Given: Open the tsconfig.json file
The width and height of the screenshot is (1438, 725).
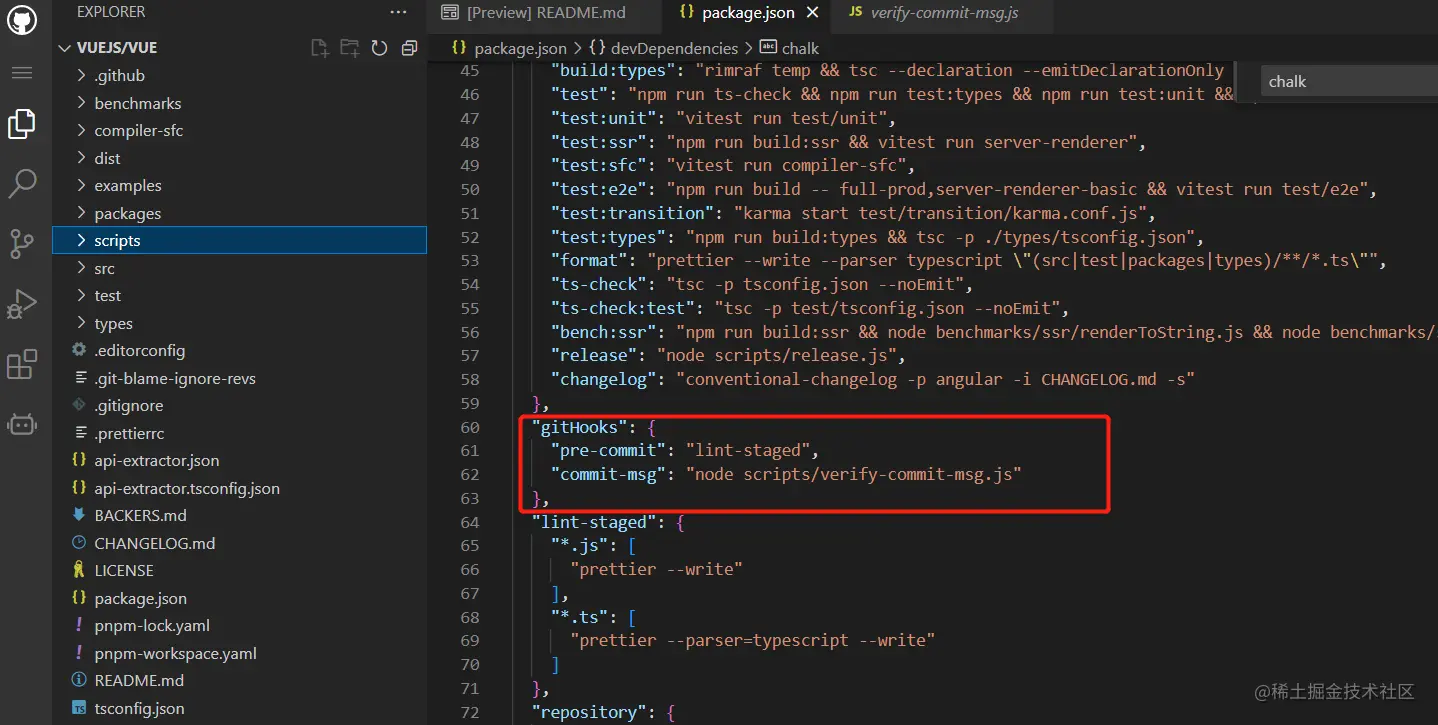Looking at the screenshot, I should pos(239,708).
